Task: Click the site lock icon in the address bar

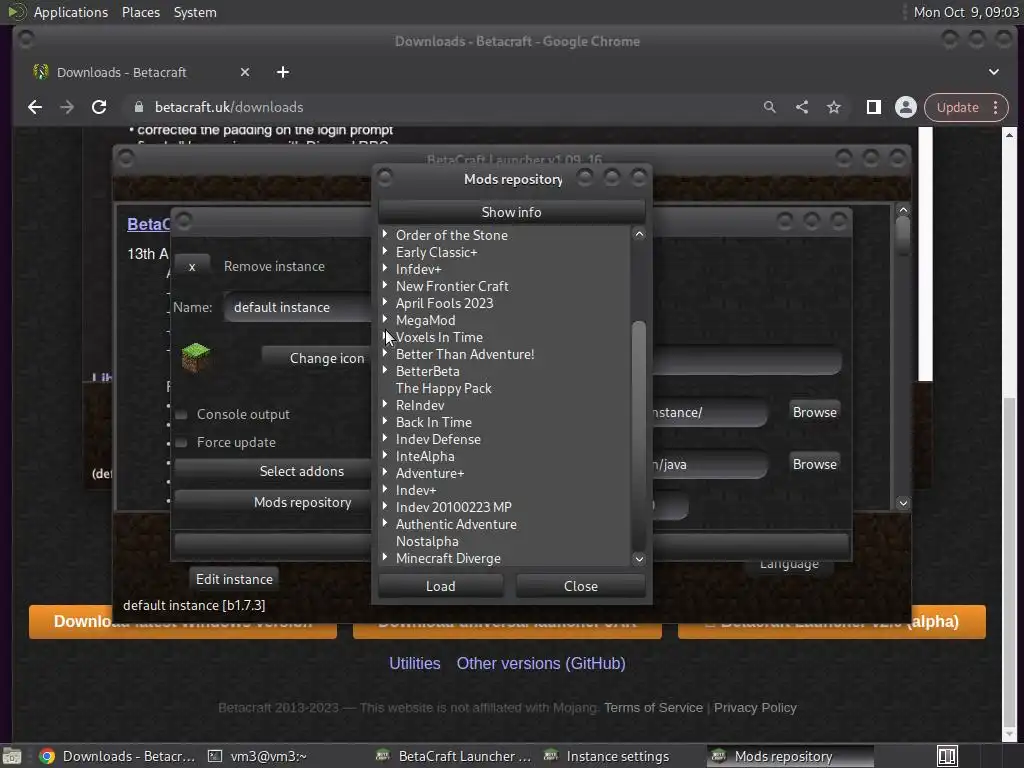Action: [x=138, y=107]
